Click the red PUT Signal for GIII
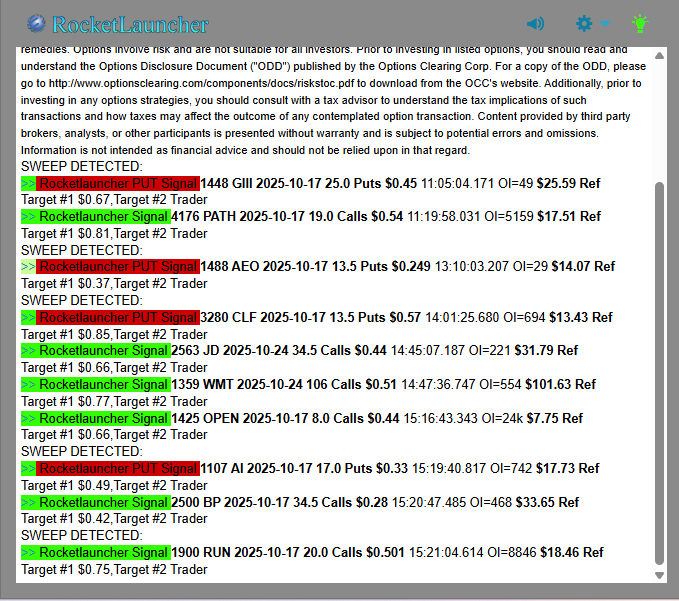This screenshot has width=679, height=601. (x=117, y=183)
